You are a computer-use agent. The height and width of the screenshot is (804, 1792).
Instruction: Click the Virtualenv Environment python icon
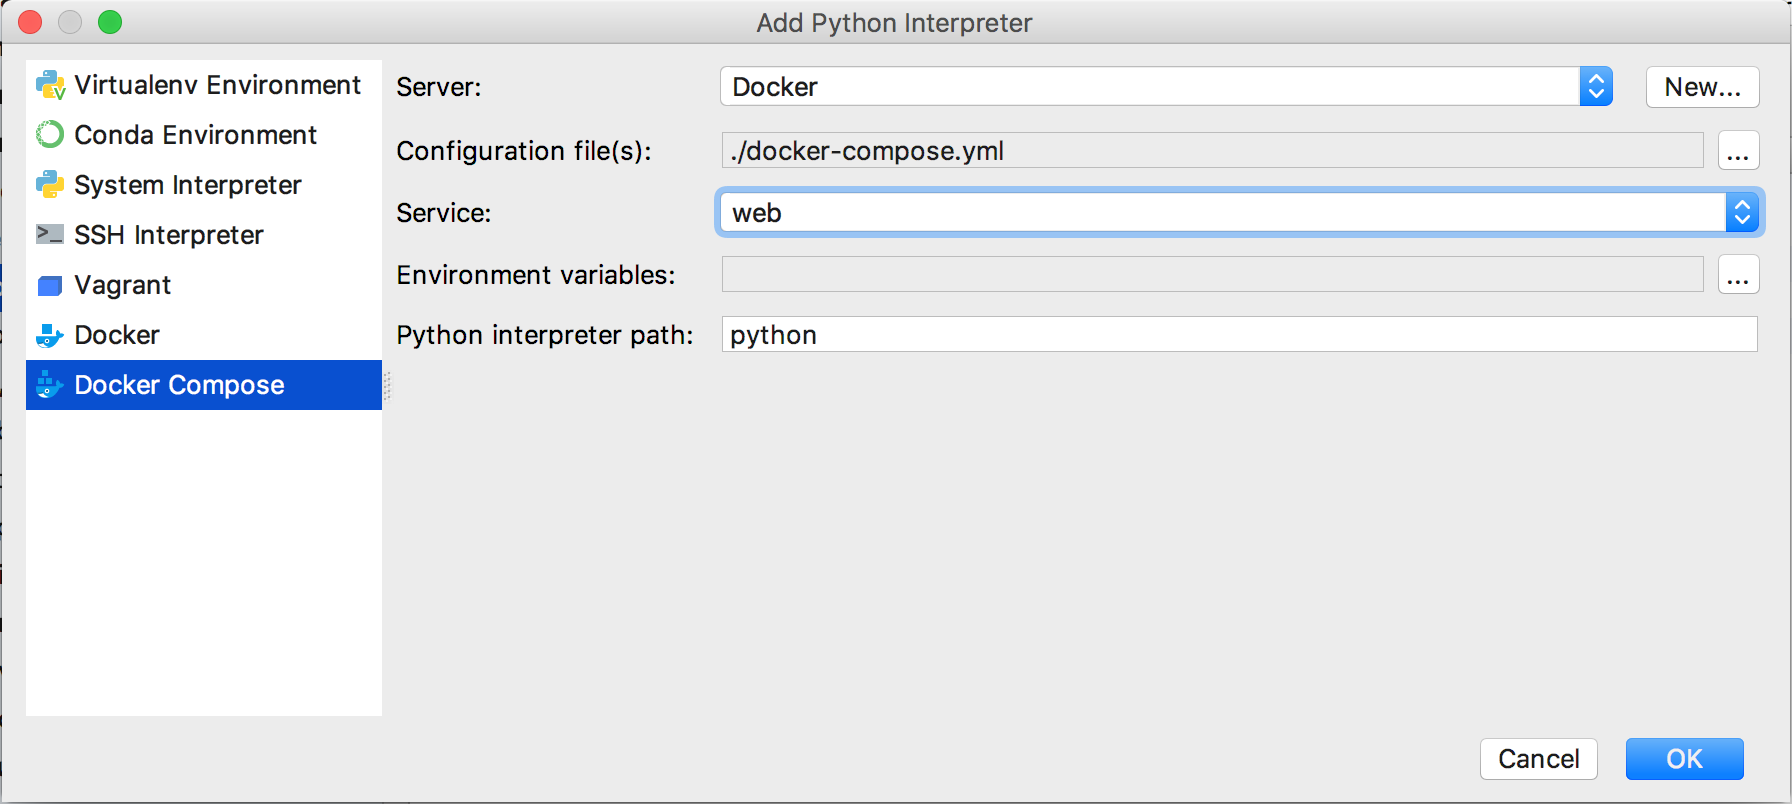[x=50, y=85]
